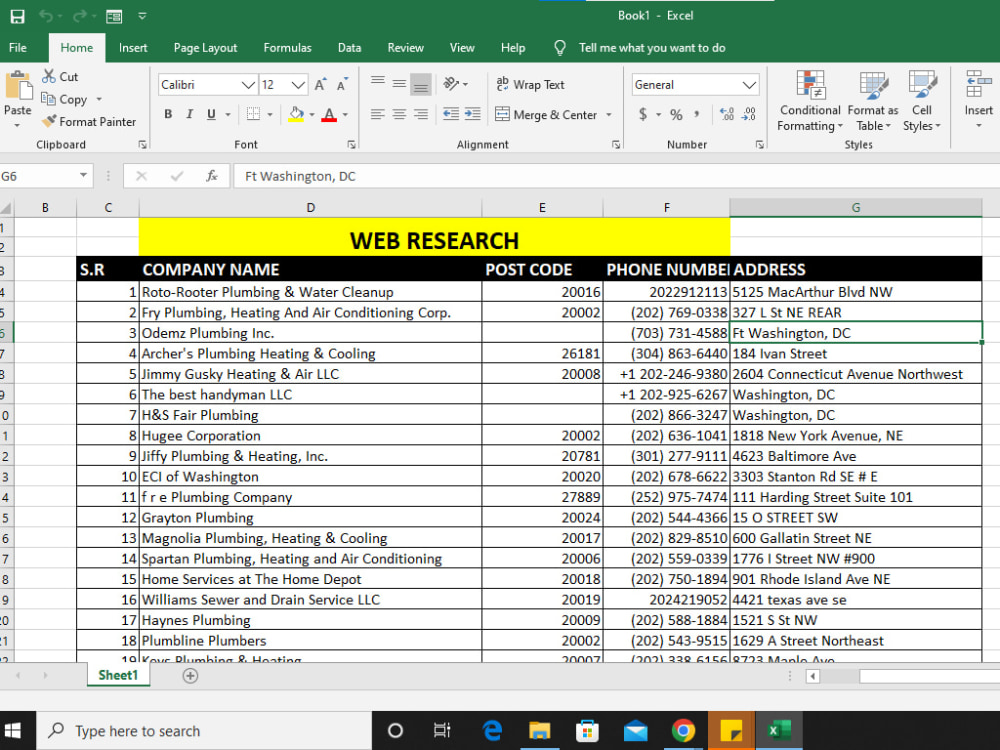Screen dimensions: 1000x750
Task: Click Format as Table button
Action: [872, 99]
